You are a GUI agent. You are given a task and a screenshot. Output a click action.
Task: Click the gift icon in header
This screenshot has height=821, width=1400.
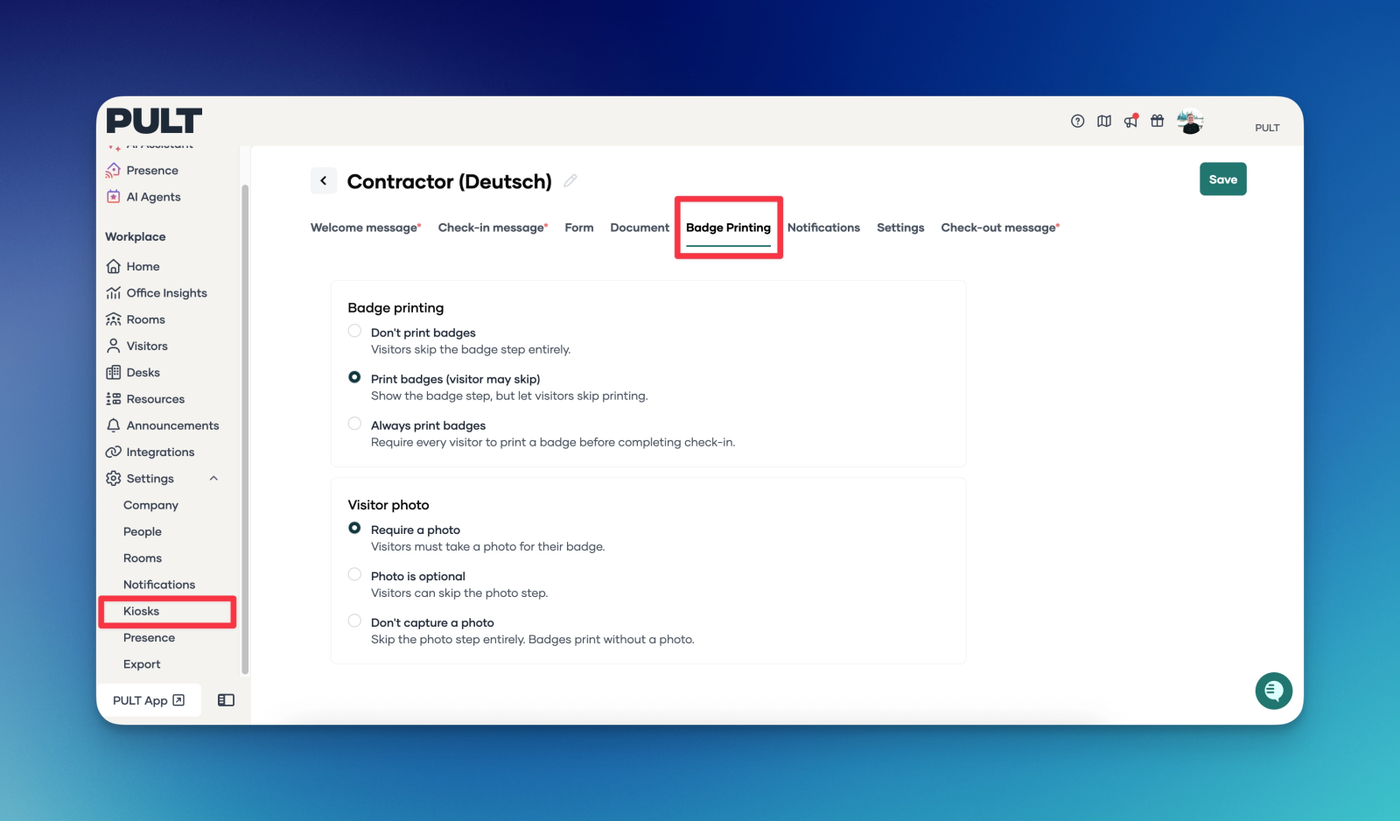(1157, 121)
